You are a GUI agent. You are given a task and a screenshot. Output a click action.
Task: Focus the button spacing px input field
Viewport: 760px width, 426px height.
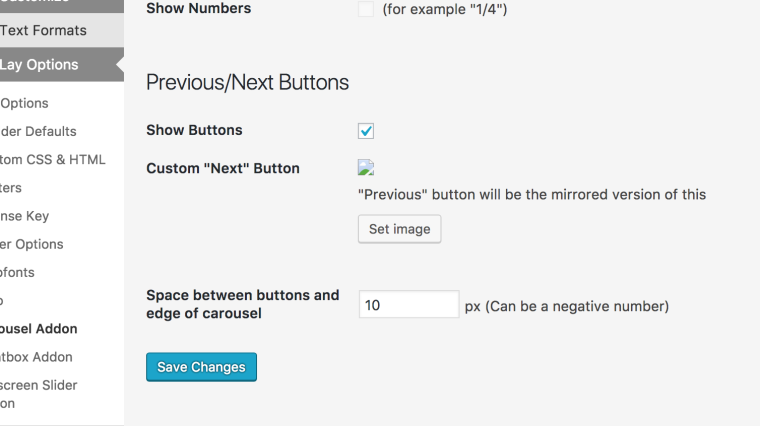tap(408, 305)
